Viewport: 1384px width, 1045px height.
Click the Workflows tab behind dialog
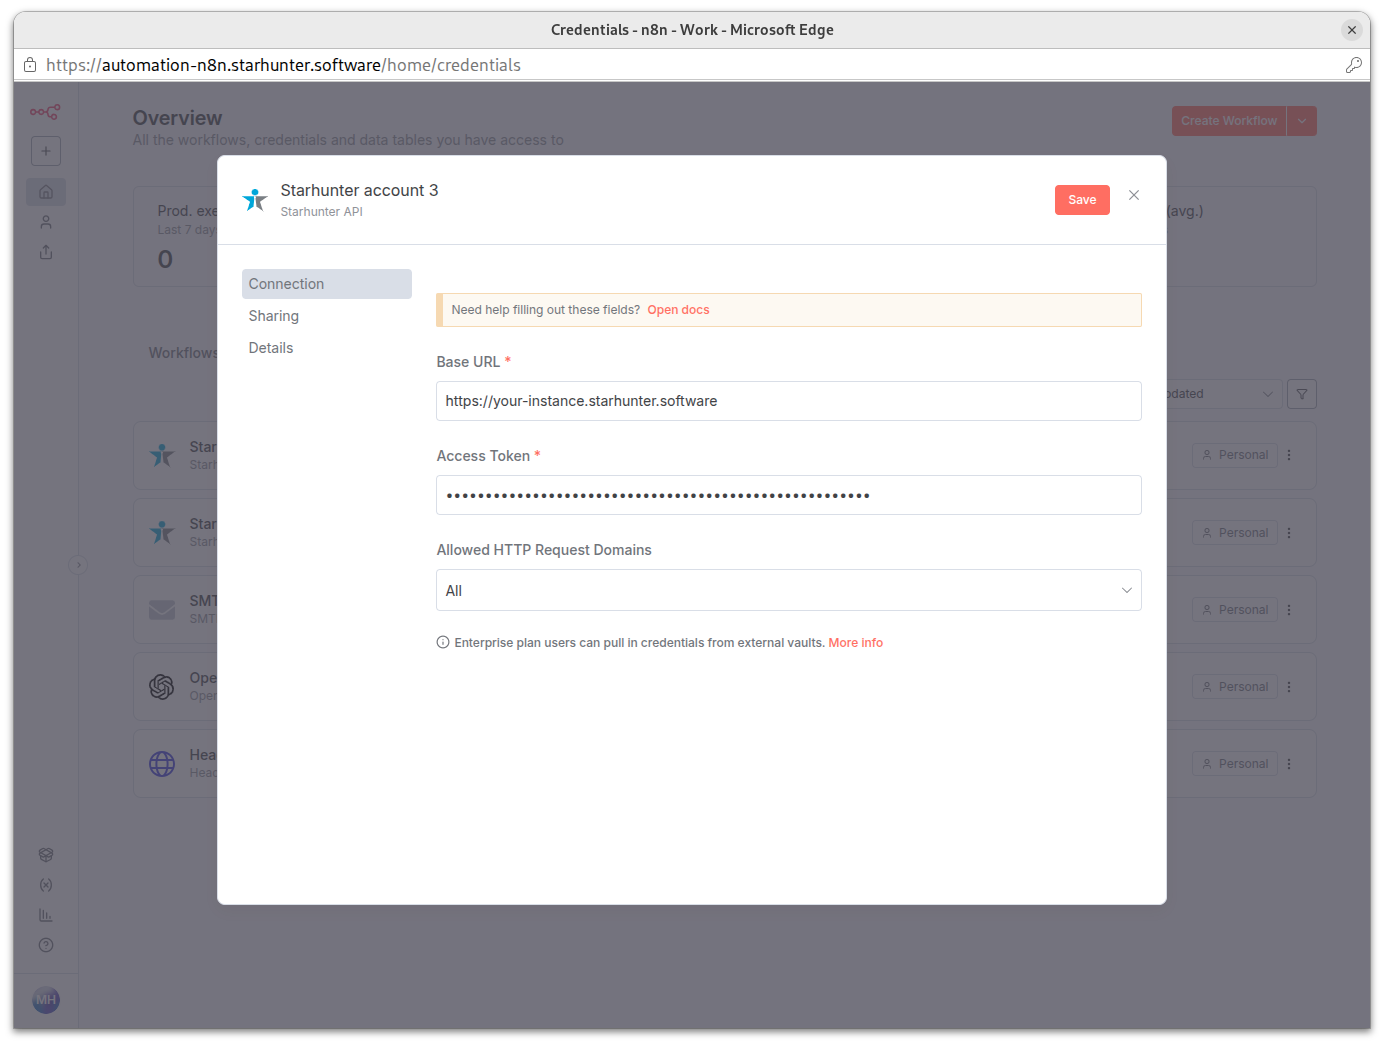point(183,353)
